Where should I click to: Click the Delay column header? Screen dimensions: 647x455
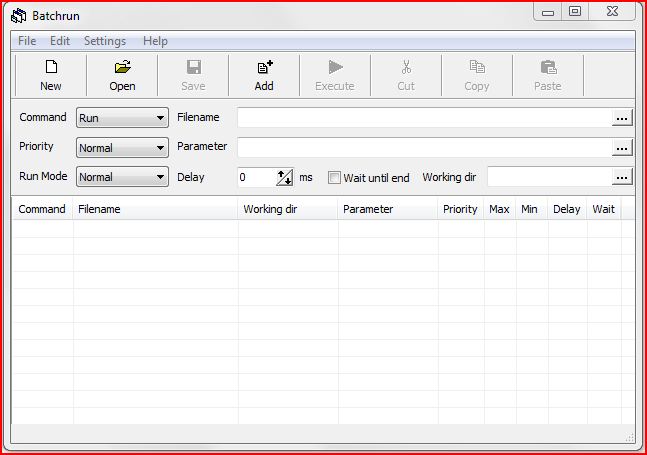(567, 209)
